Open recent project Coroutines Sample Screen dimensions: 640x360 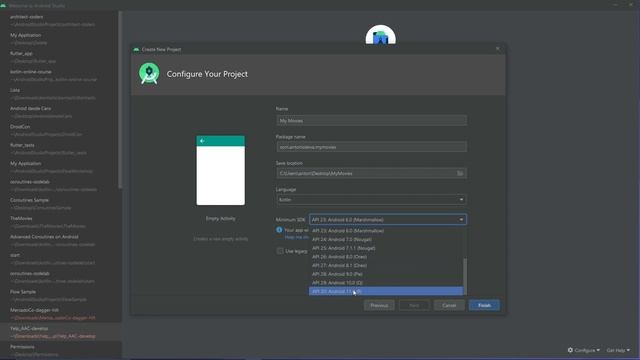click(x=60, y=204)
